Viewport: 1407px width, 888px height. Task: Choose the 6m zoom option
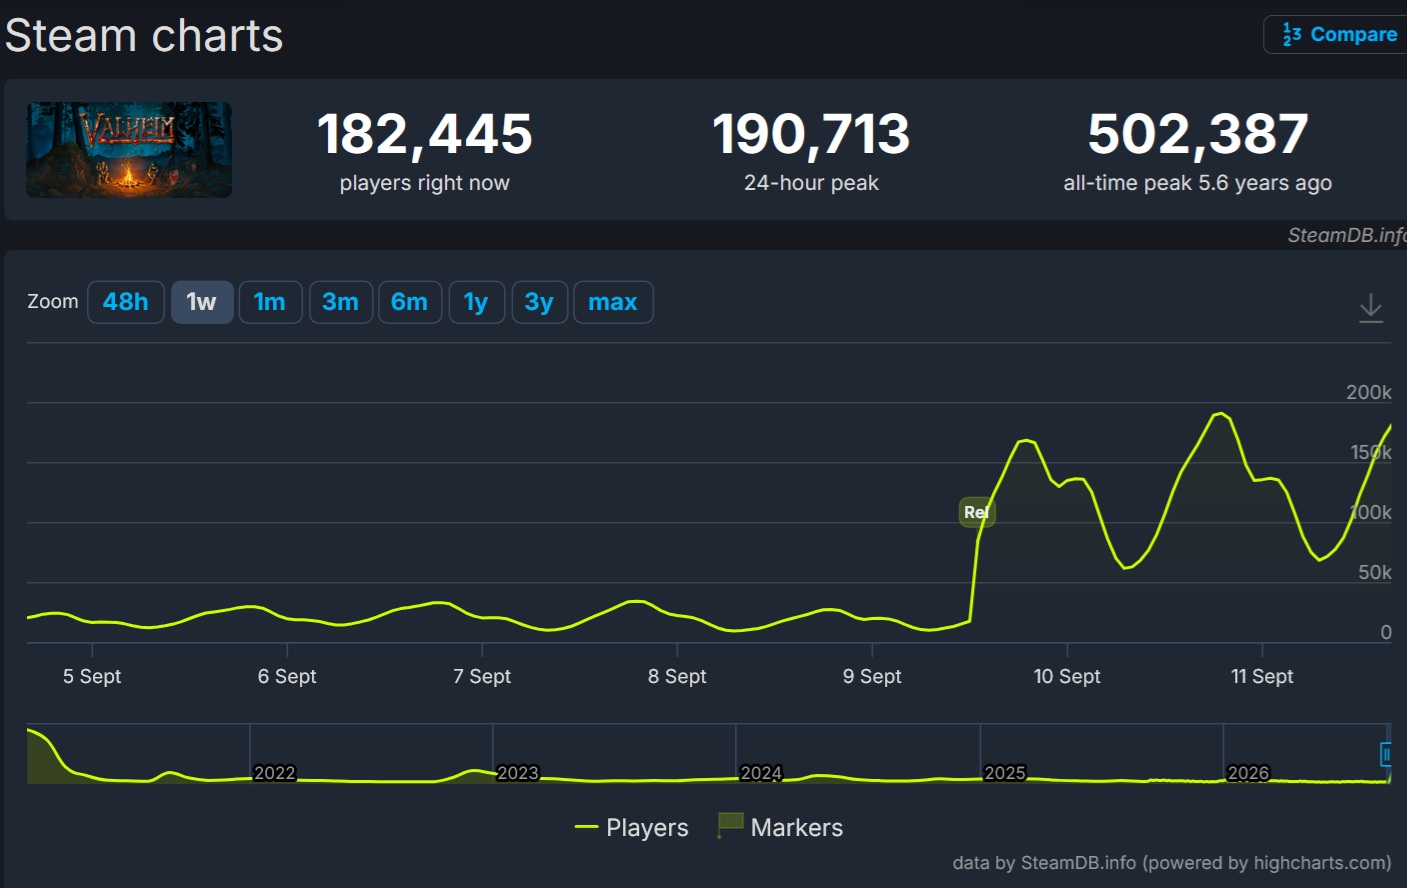[x=409, y=302]
